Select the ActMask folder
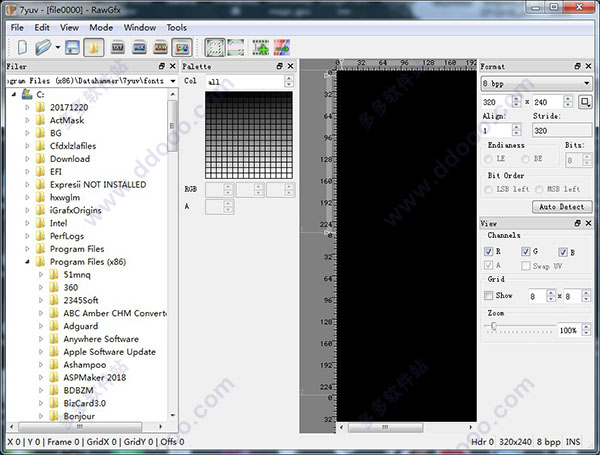 (x=67, y=120)
